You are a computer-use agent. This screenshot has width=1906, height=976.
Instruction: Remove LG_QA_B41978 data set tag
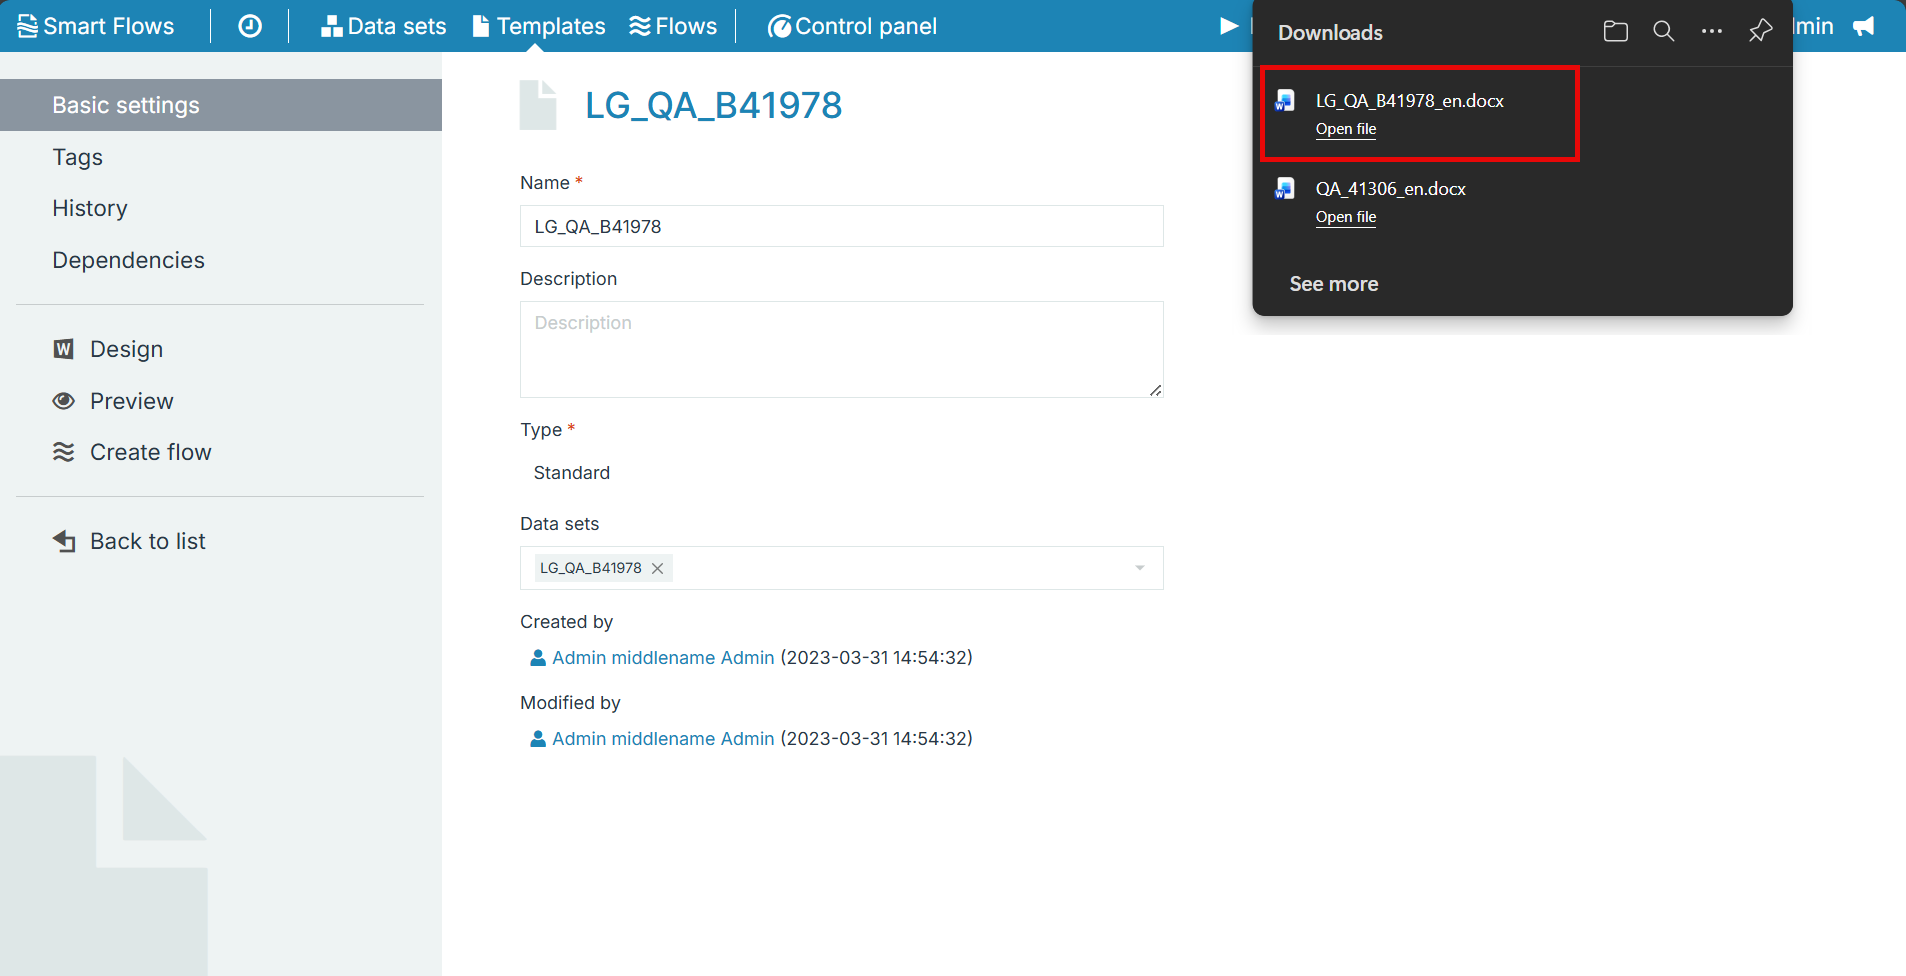point(658,568)
